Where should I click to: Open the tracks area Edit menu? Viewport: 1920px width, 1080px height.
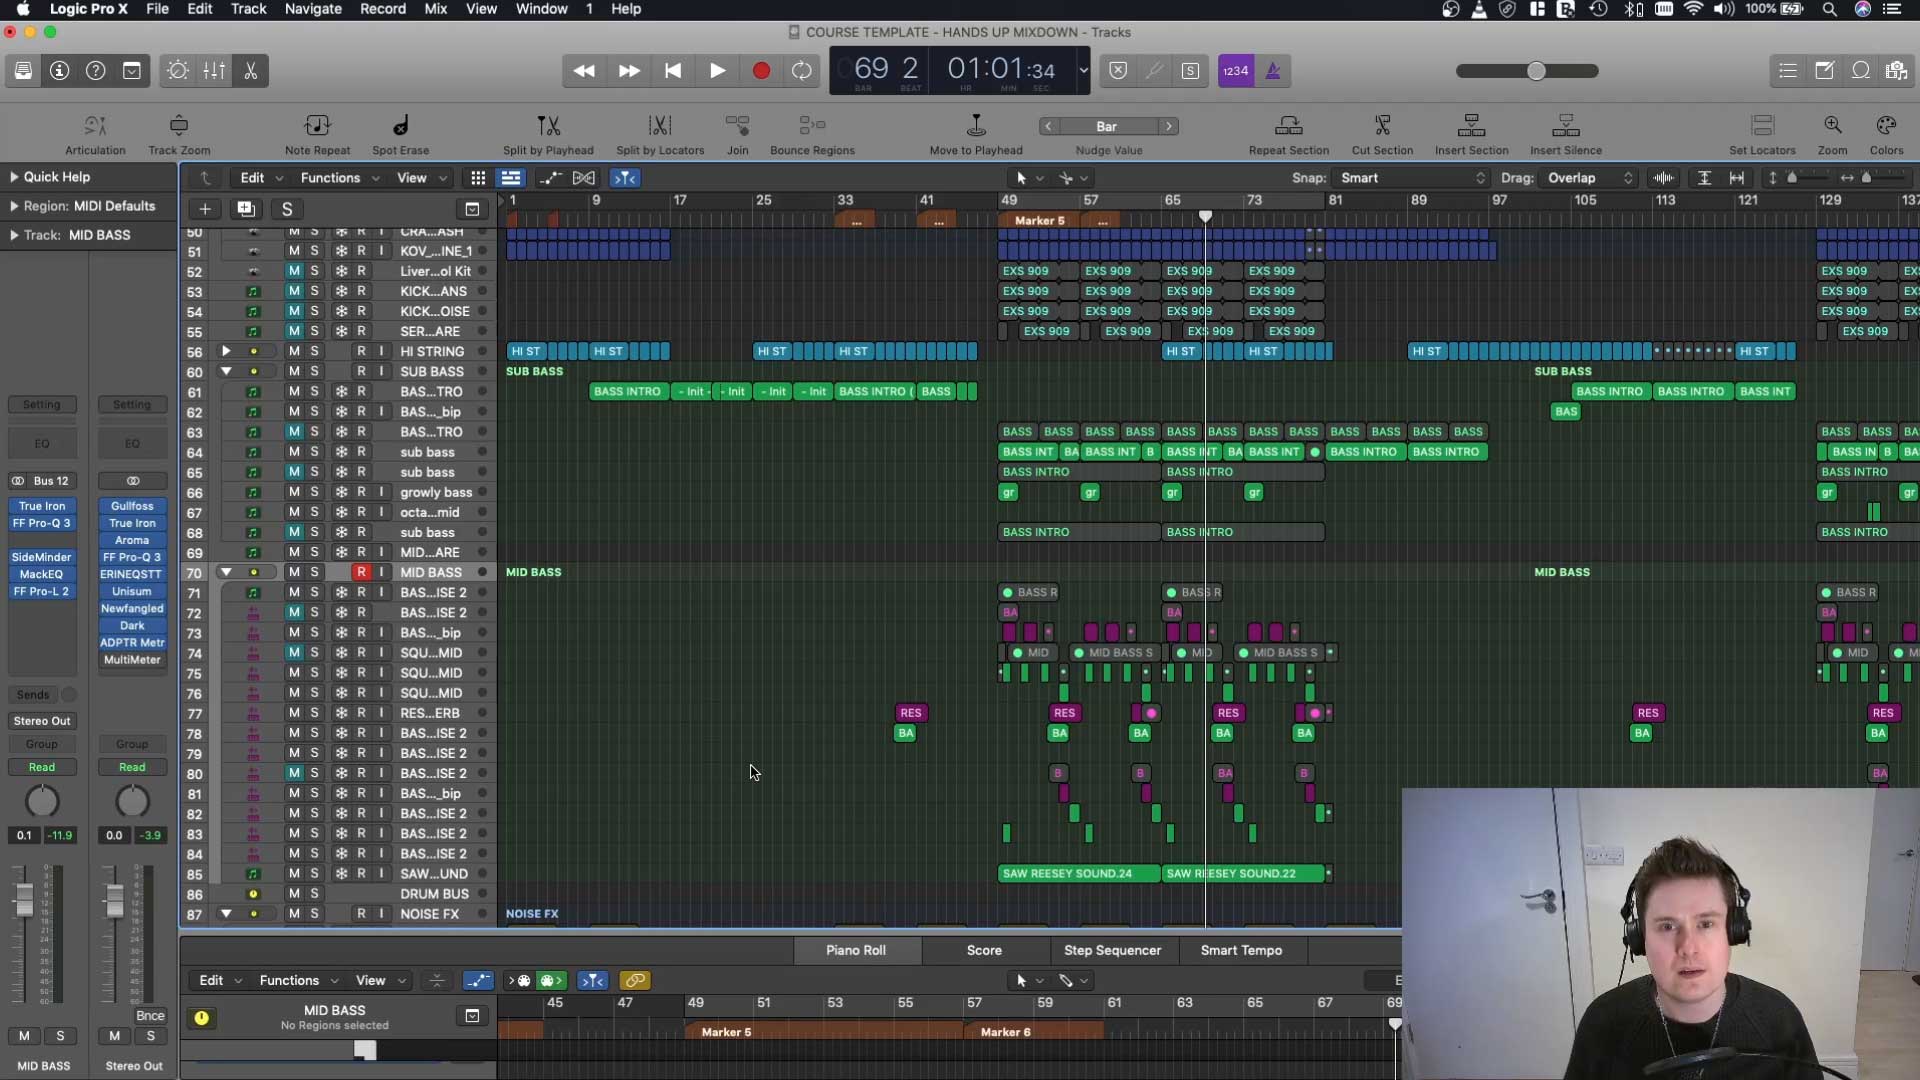pos(262,178)
